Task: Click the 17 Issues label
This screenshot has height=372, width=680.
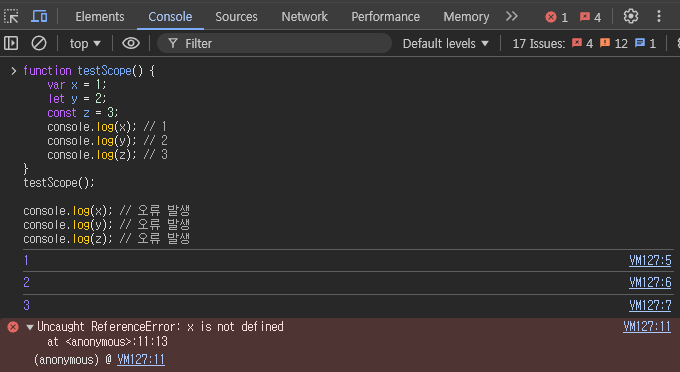Action: pos(539,43)
